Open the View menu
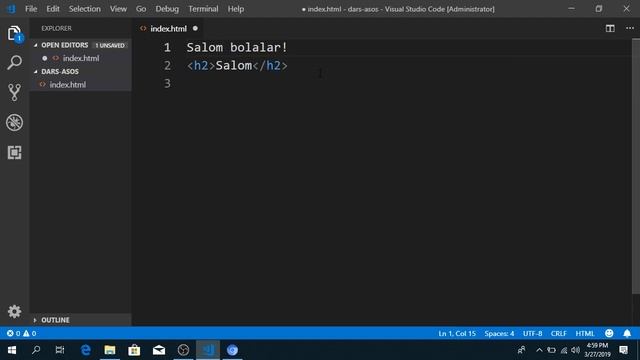 118,9
